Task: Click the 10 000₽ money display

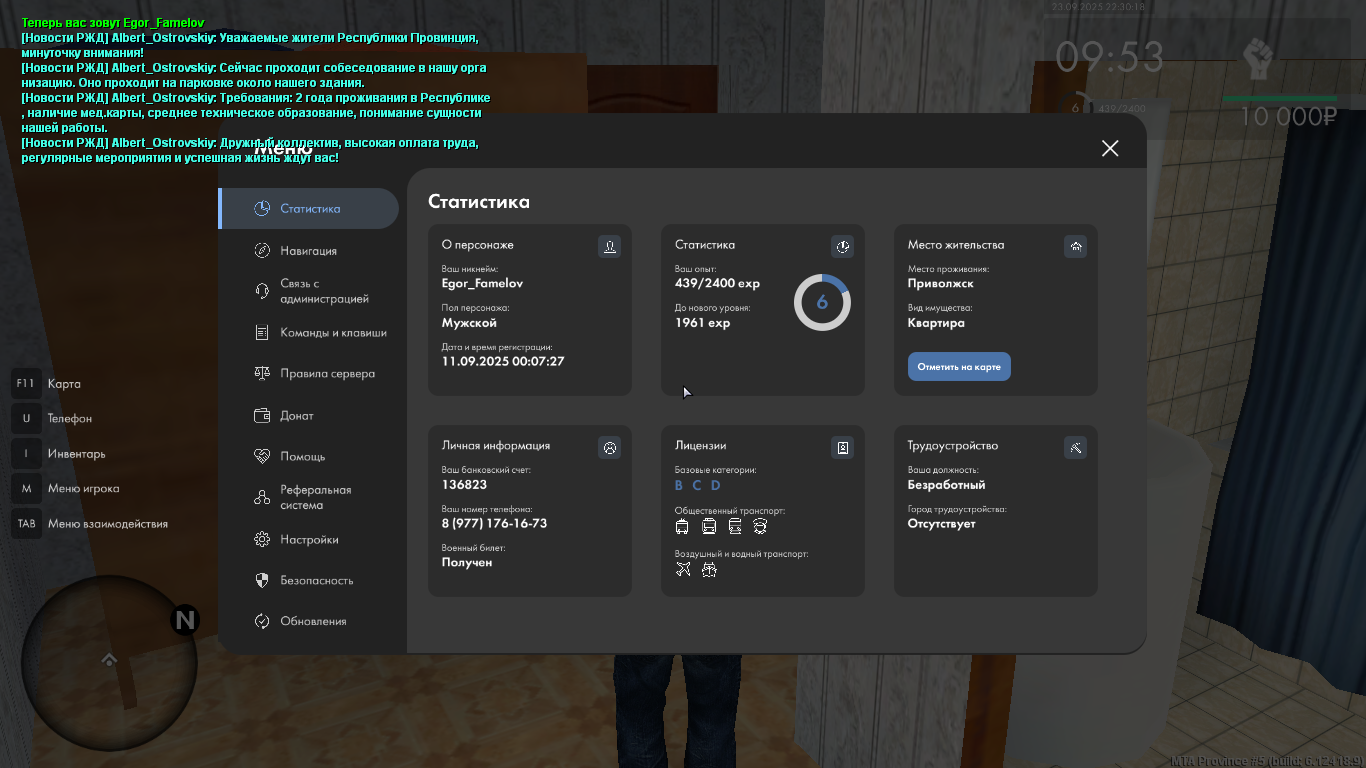Action: pyautogui.click(x=1289, y=116)
